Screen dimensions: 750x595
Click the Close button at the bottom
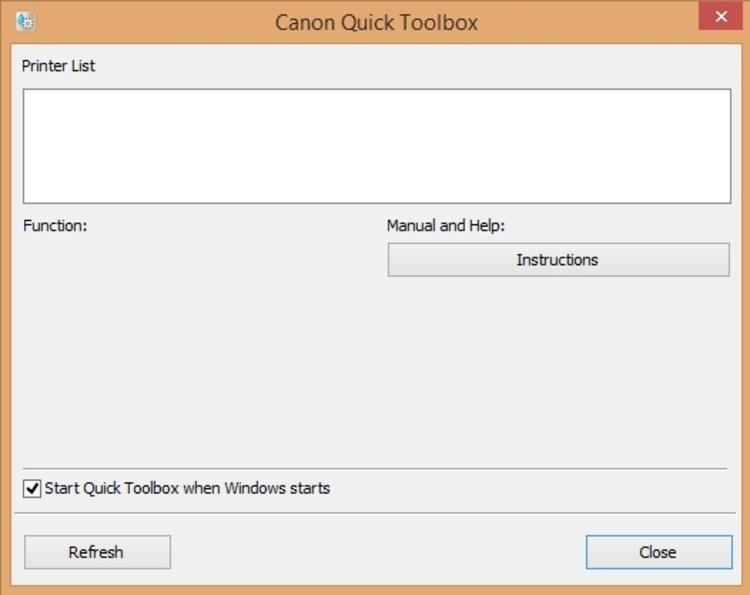tap(659, 552)
